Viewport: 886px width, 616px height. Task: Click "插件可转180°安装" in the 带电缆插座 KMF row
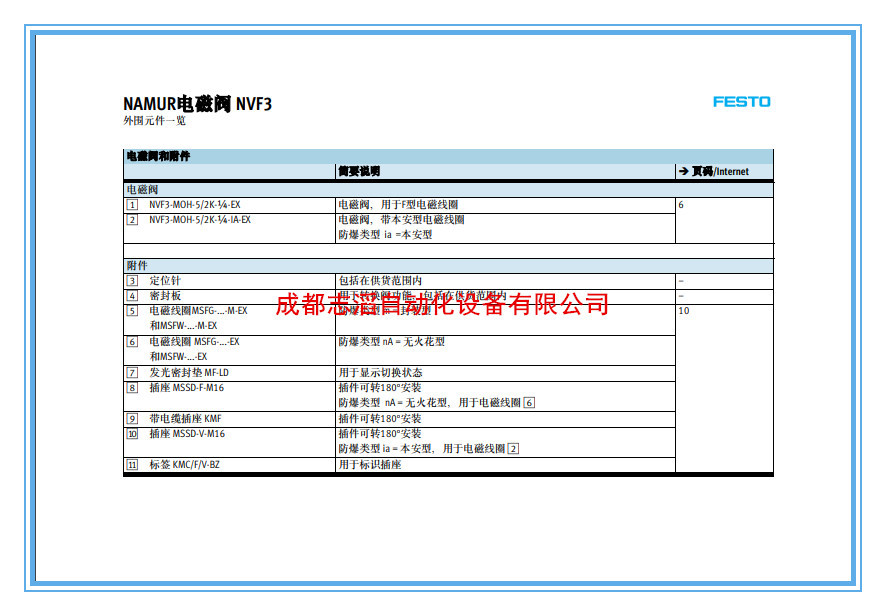coord(380,419)
